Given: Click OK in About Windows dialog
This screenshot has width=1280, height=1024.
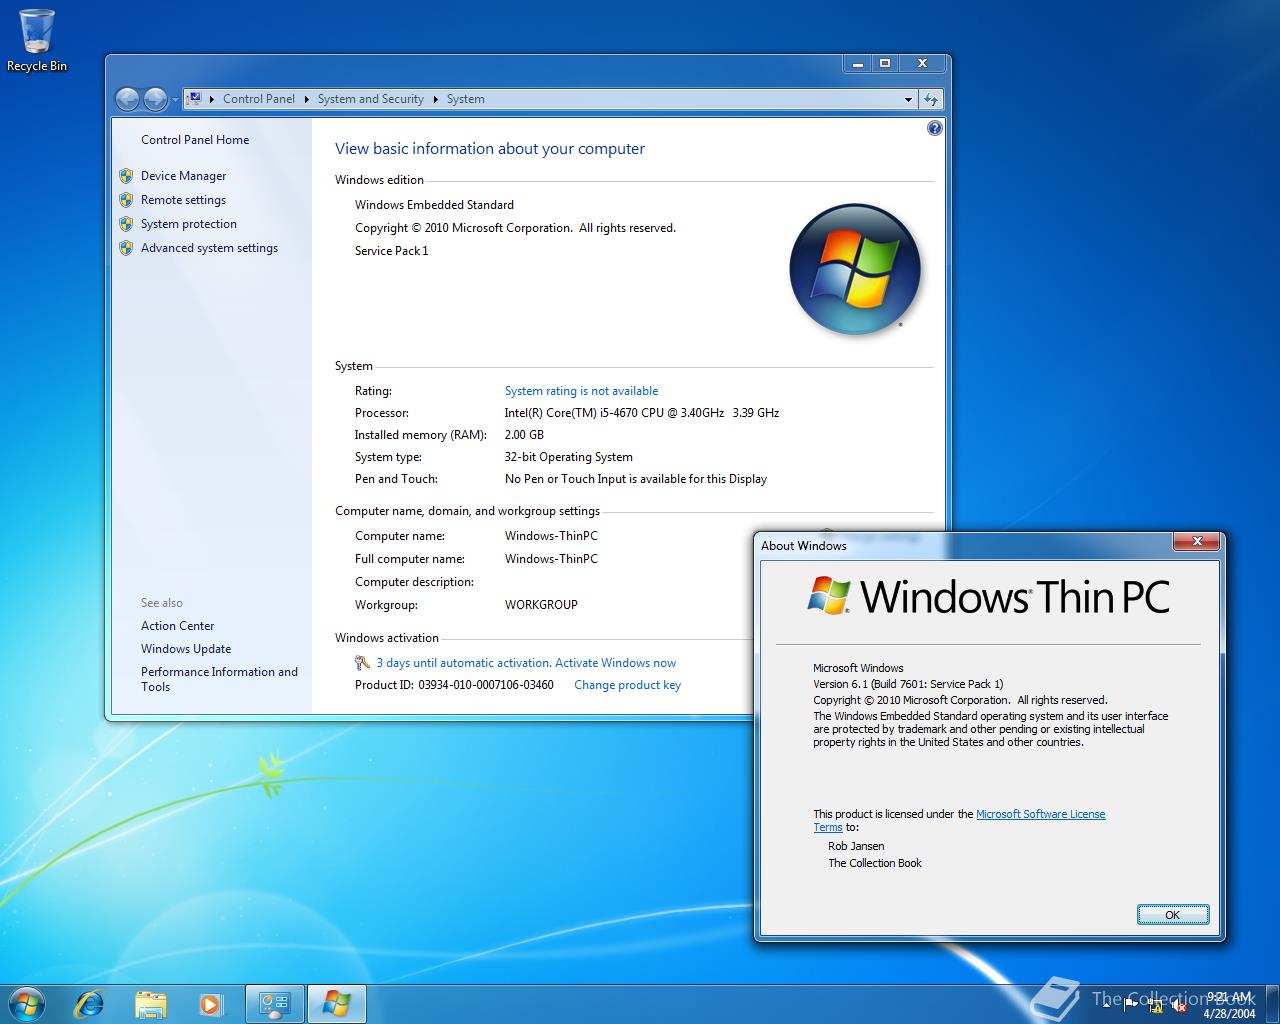Looking at the screenshot, I should coord(1172,915).
